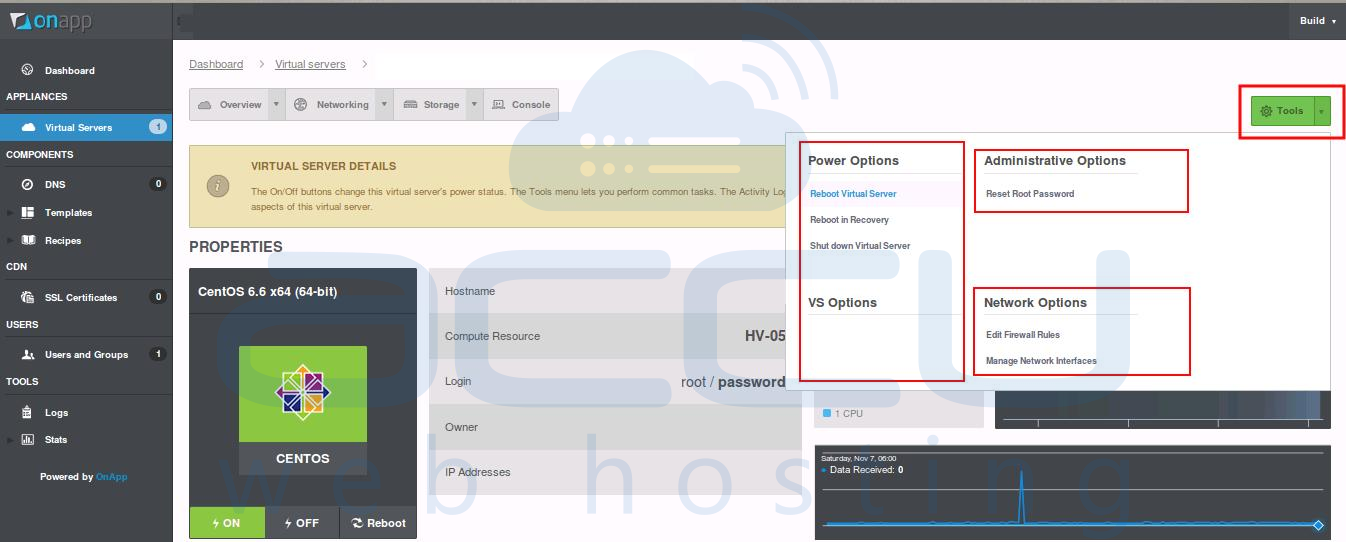Viewport: 1346px width, 542px height.
Task: Click the DNS count badge
Action: click(x=157, y=184)
